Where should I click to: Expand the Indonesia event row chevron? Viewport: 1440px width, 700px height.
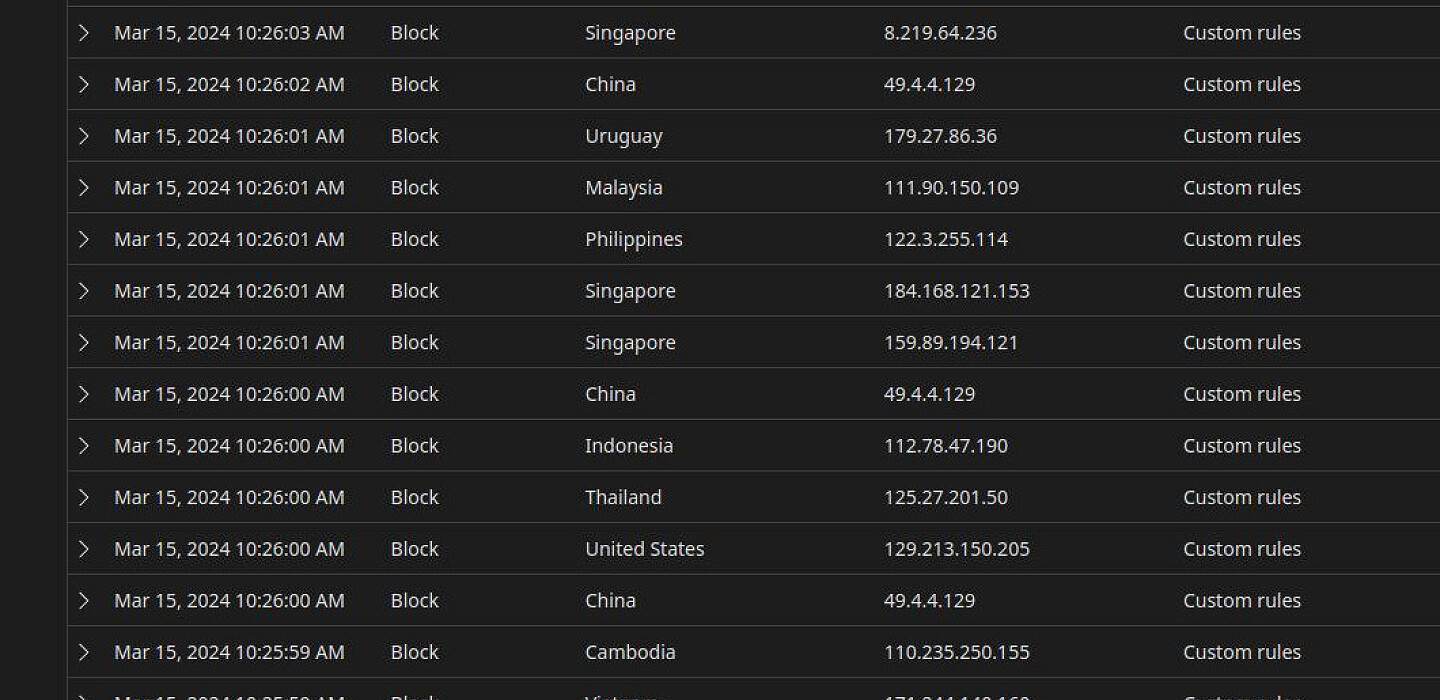pos(84,446)
